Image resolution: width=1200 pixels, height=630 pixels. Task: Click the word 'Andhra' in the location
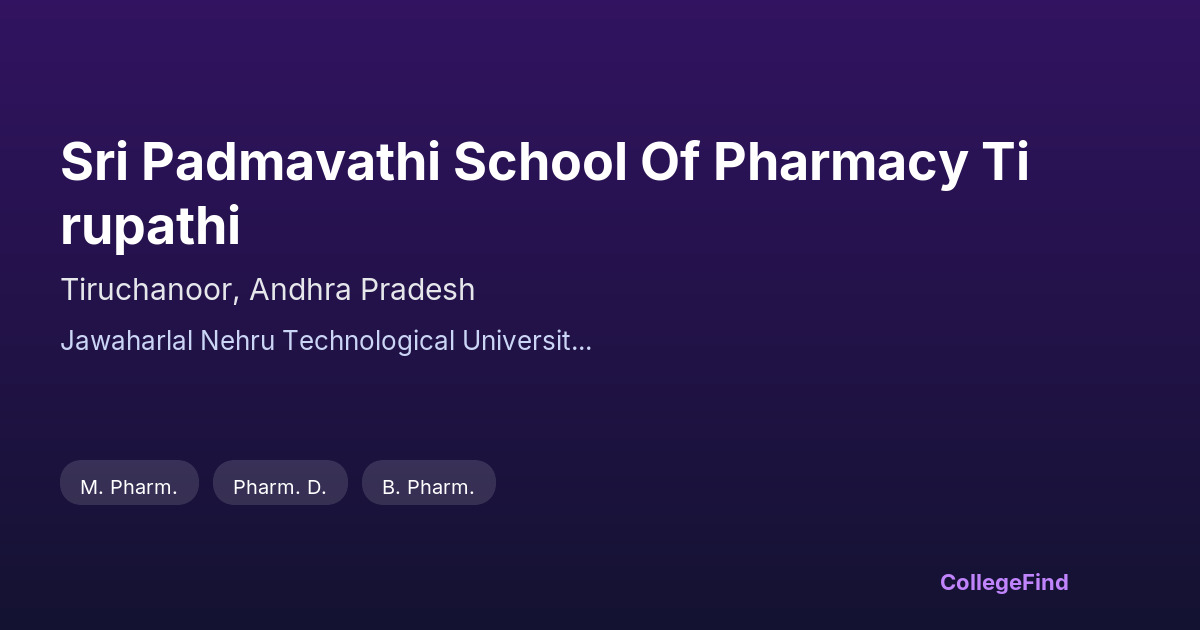pos(300,290)
